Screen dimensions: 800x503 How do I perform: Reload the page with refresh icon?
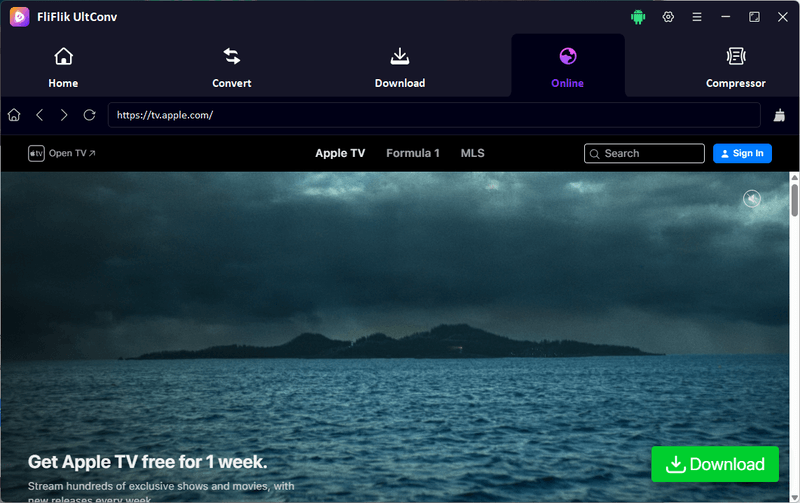pos(89,115)
